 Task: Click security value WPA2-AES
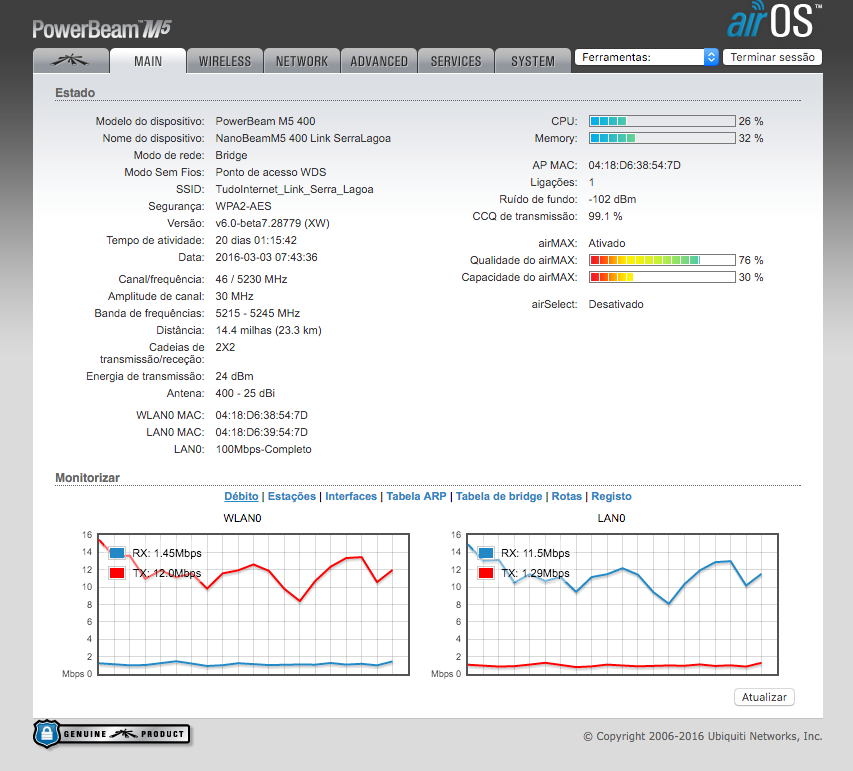pyautogui.click(x=243, y=206)
